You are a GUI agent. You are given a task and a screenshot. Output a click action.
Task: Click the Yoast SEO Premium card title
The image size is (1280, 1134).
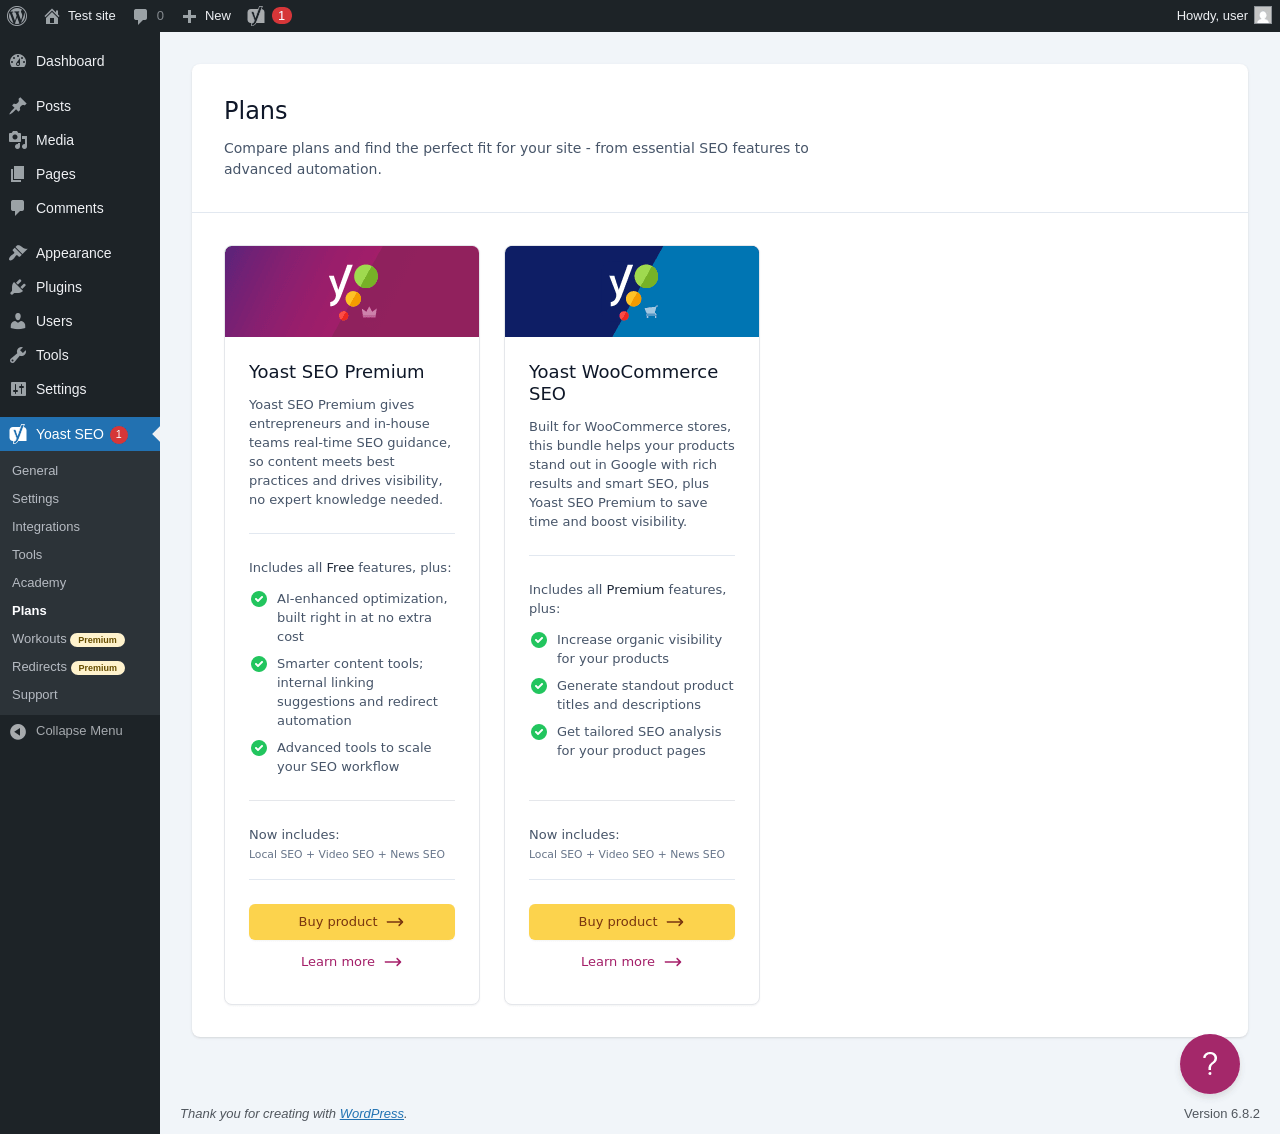[x=337, y=372]
